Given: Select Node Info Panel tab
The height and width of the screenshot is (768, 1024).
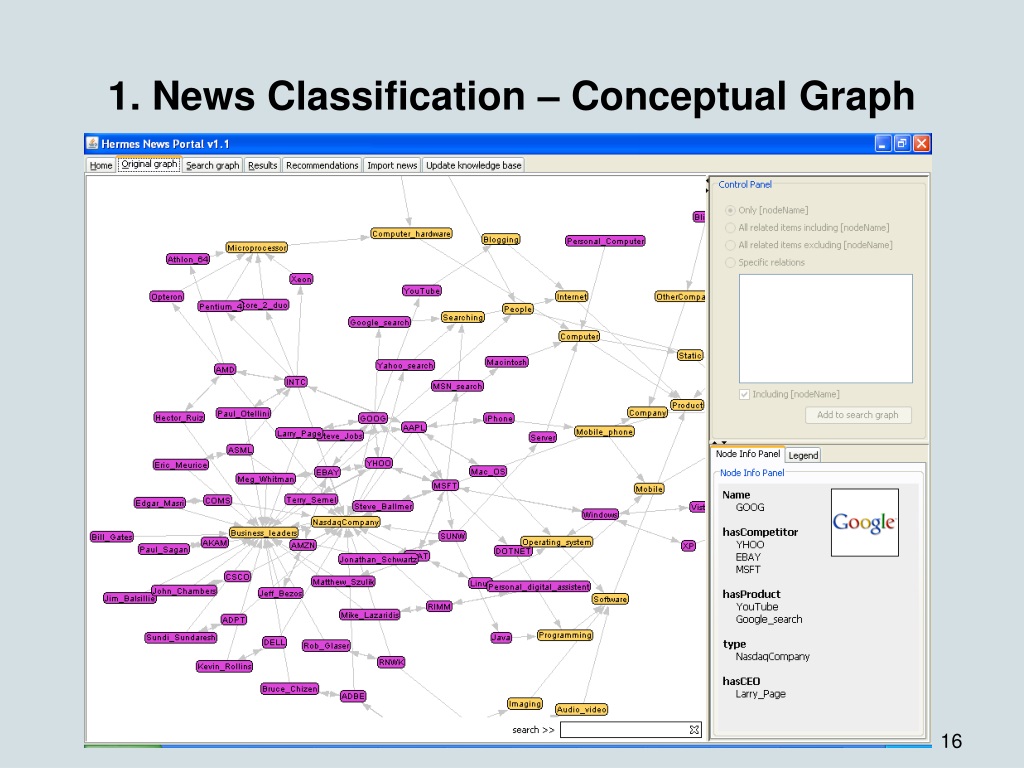Looking at the screenshot, I should (x=748, y=454).
